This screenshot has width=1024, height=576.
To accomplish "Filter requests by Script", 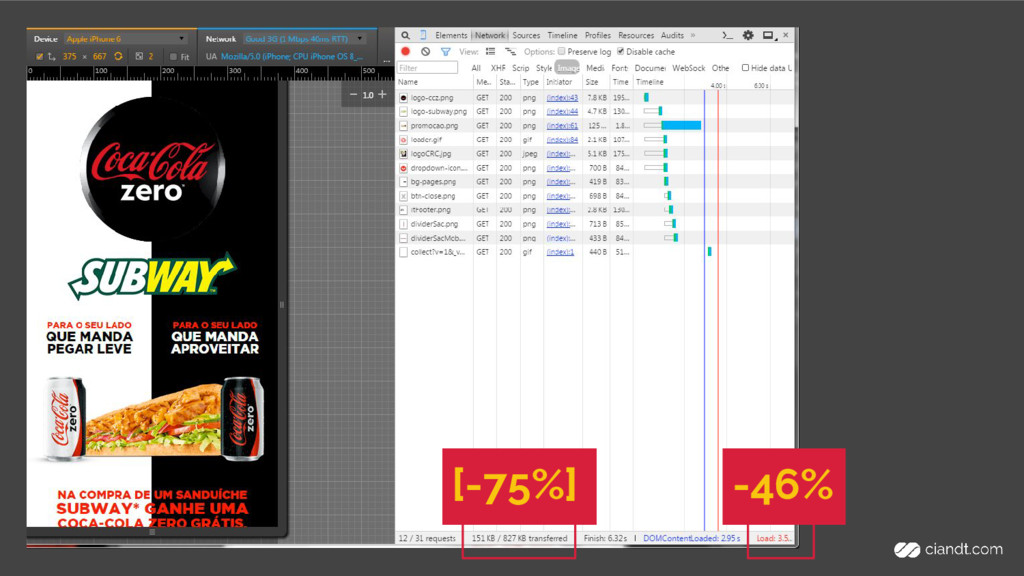I will [x=520, y=68].
